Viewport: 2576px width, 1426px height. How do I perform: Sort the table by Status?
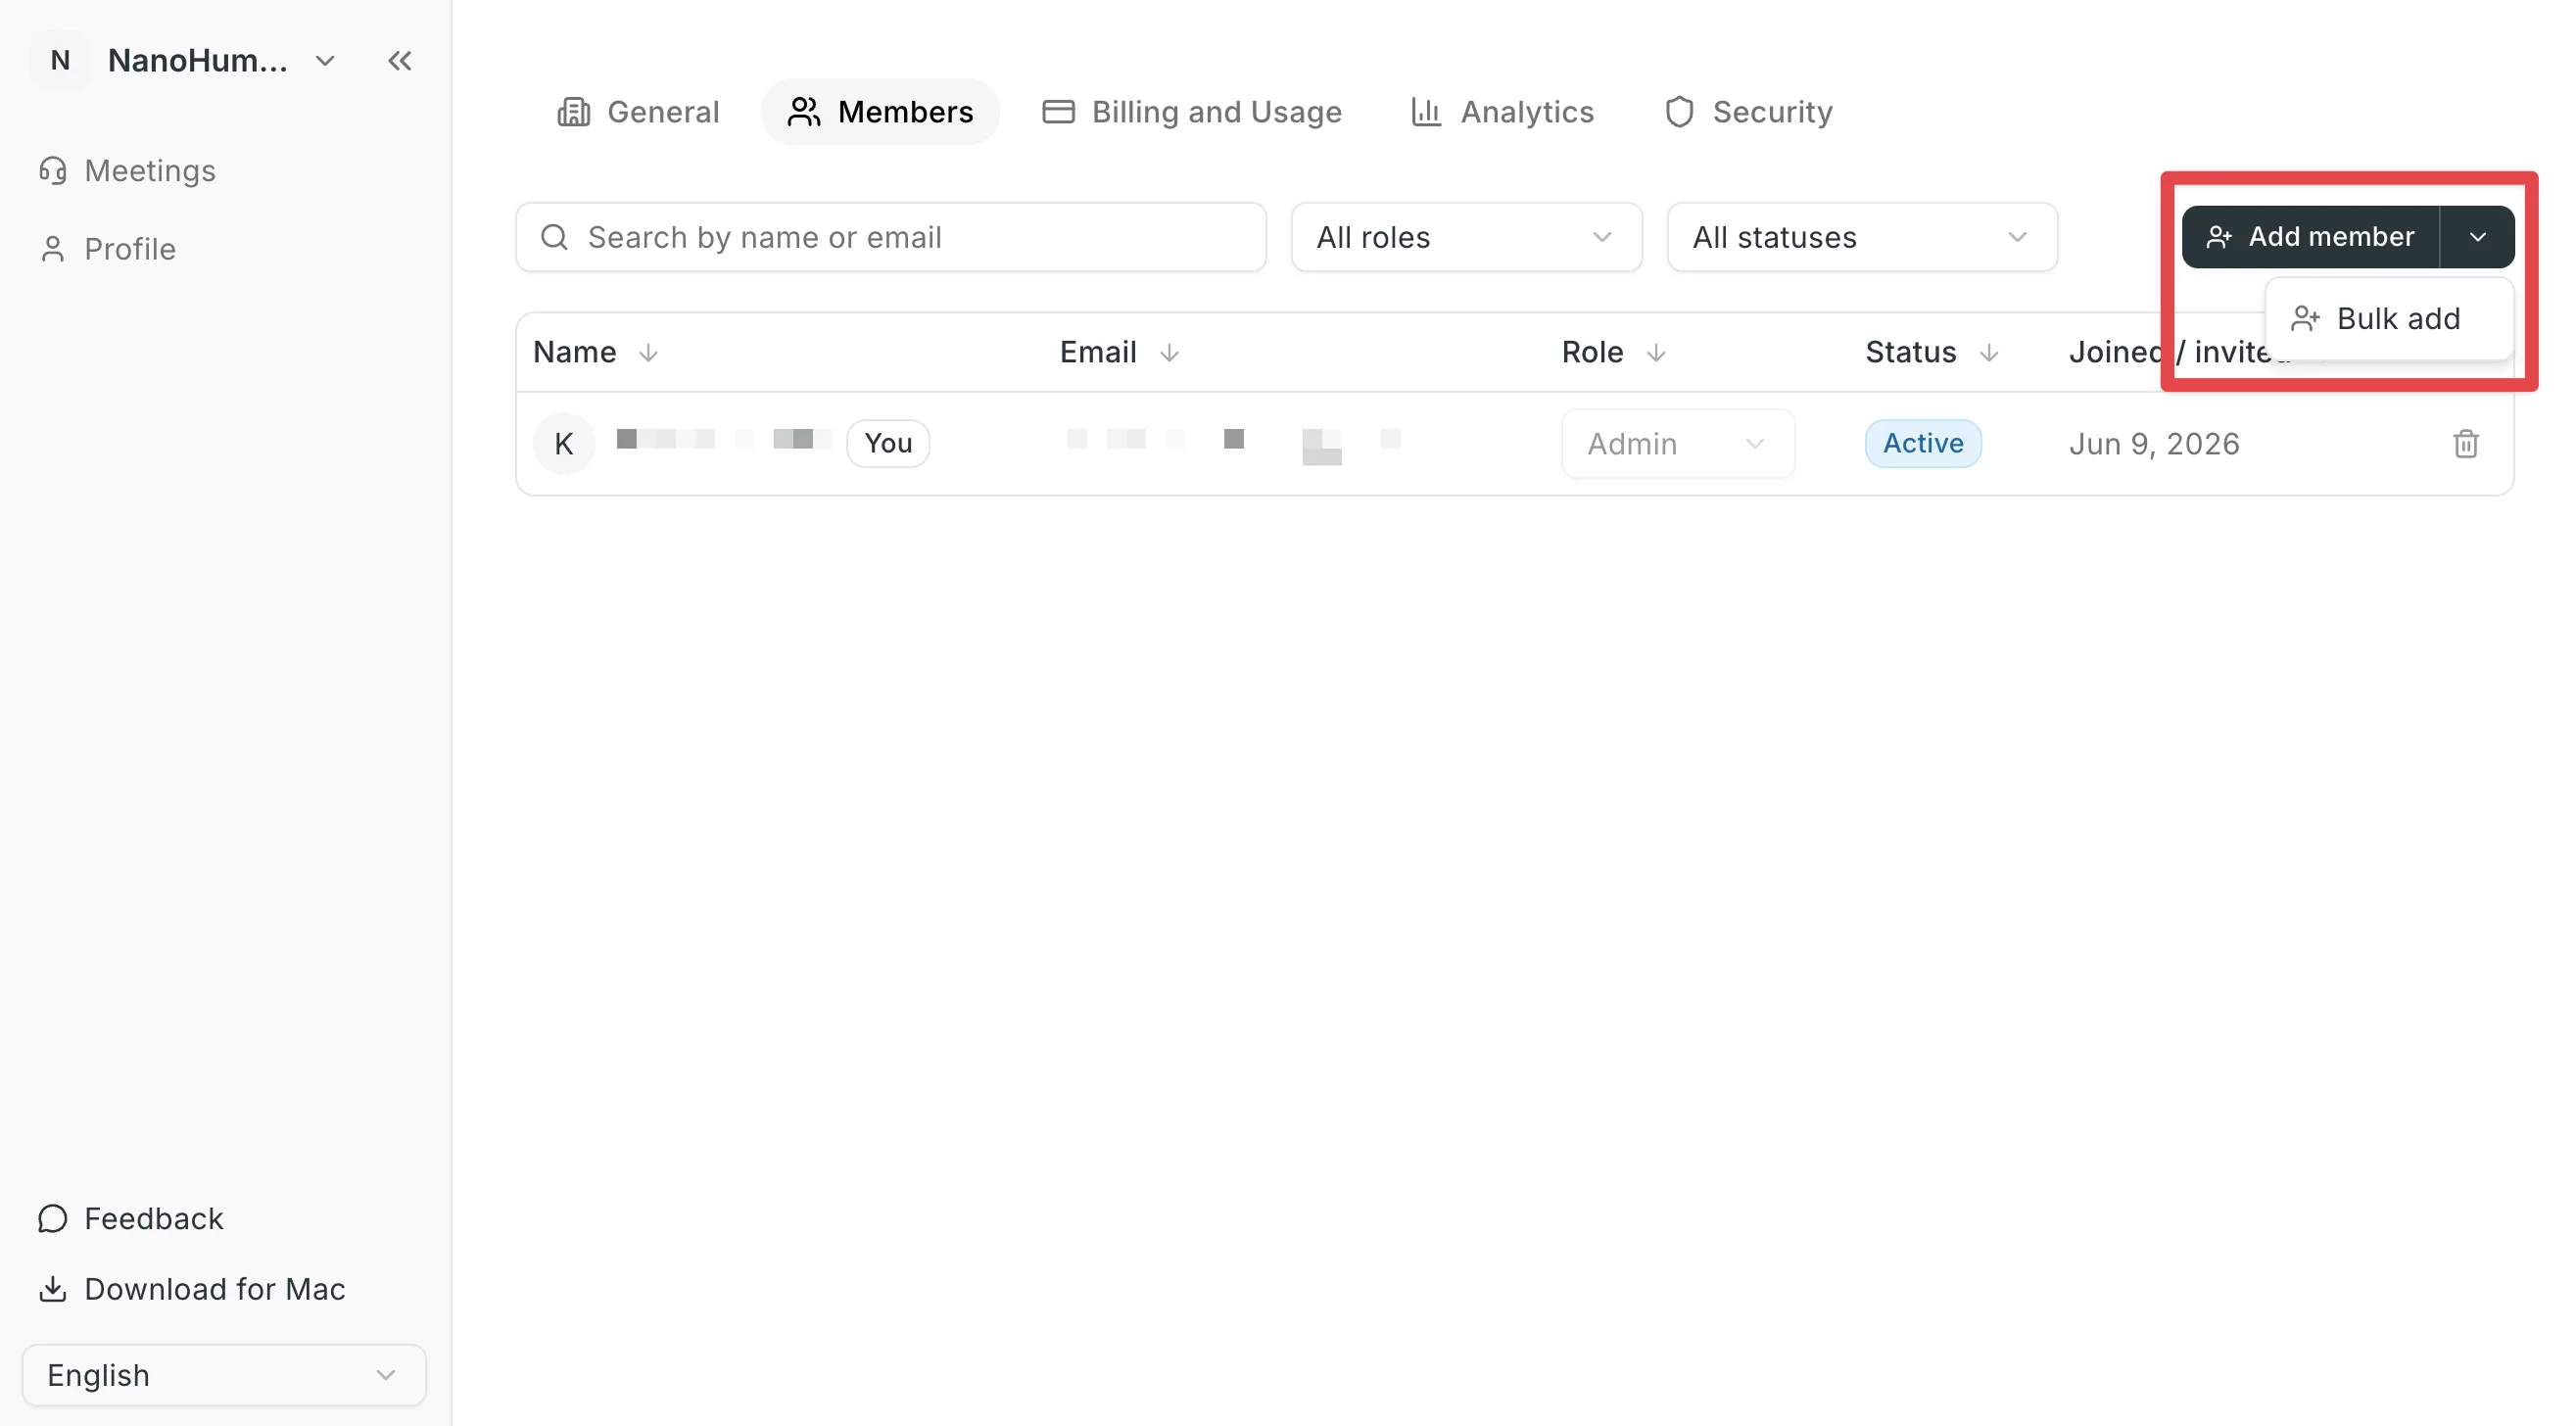tap(1989, 353)
